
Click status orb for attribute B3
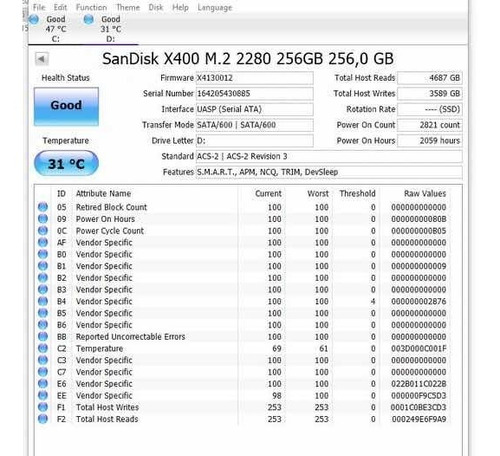pos(43,289)
